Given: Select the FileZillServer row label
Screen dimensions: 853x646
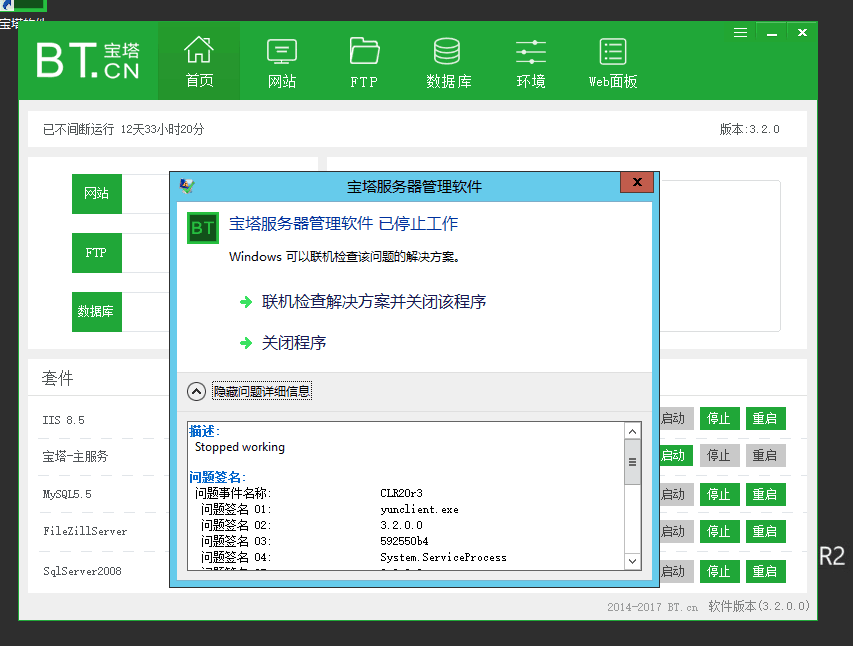Looking at the screenshot, I should [85, 531].
